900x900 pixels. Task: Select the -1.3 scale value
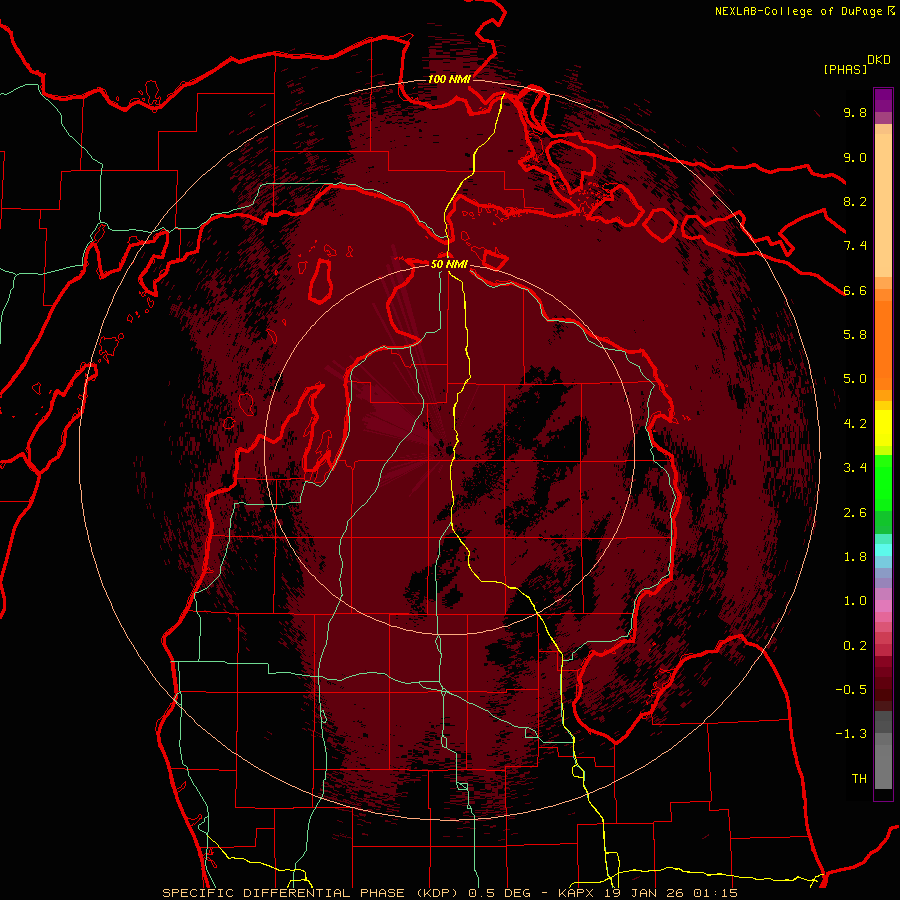[x=851, y=734]
